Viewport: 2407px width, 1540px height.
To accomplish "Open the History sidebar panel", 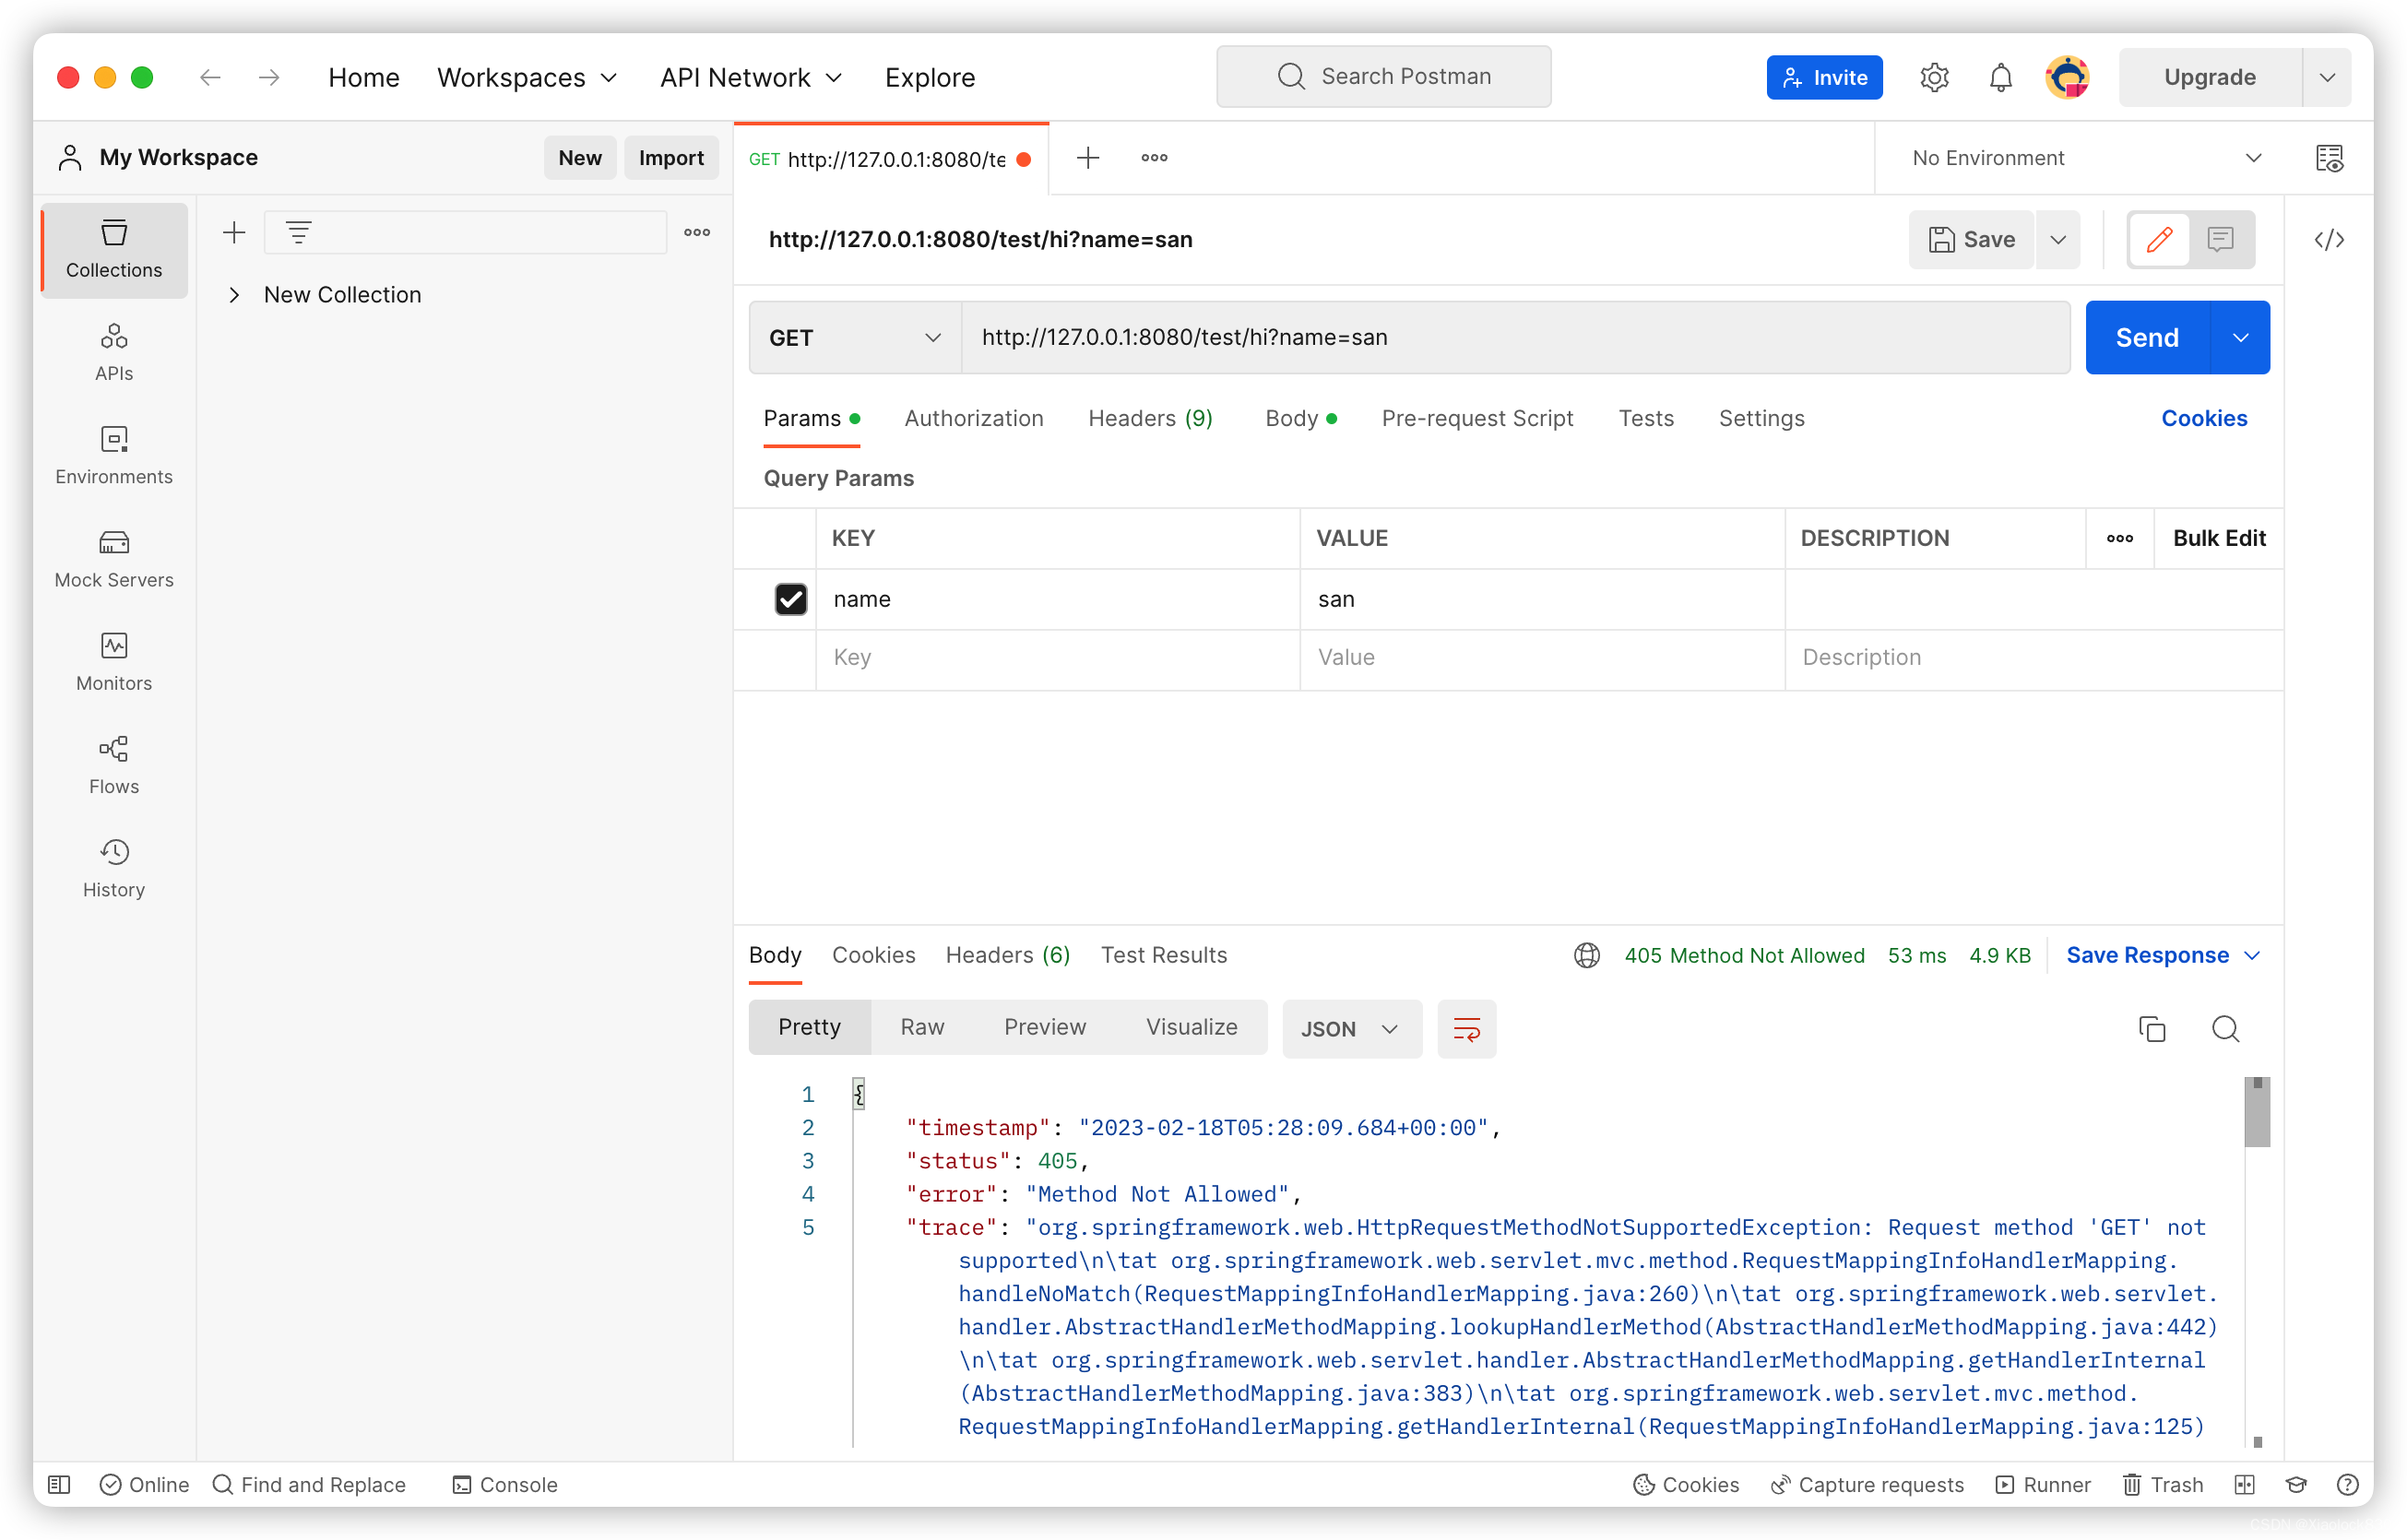I will [x=114, y=867].
